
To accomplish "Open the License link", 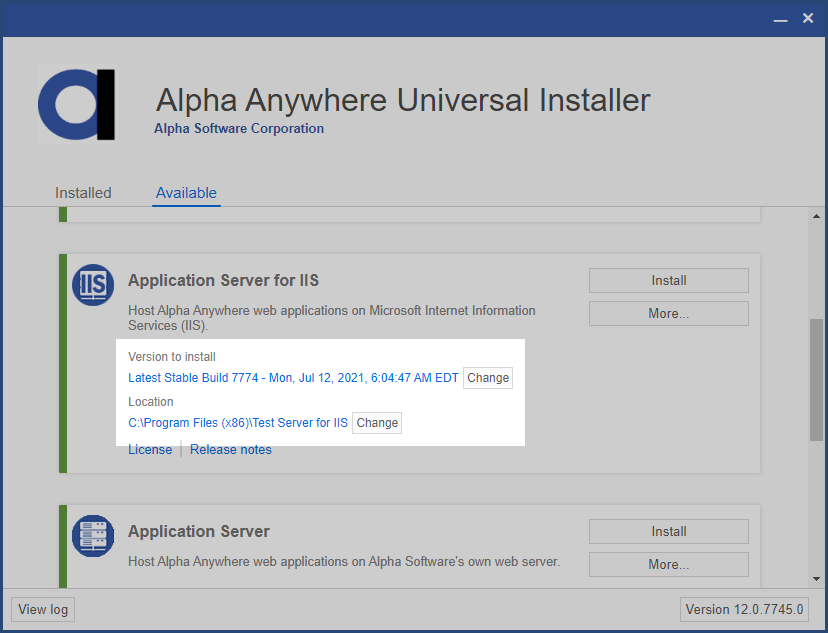I will 150,450.
